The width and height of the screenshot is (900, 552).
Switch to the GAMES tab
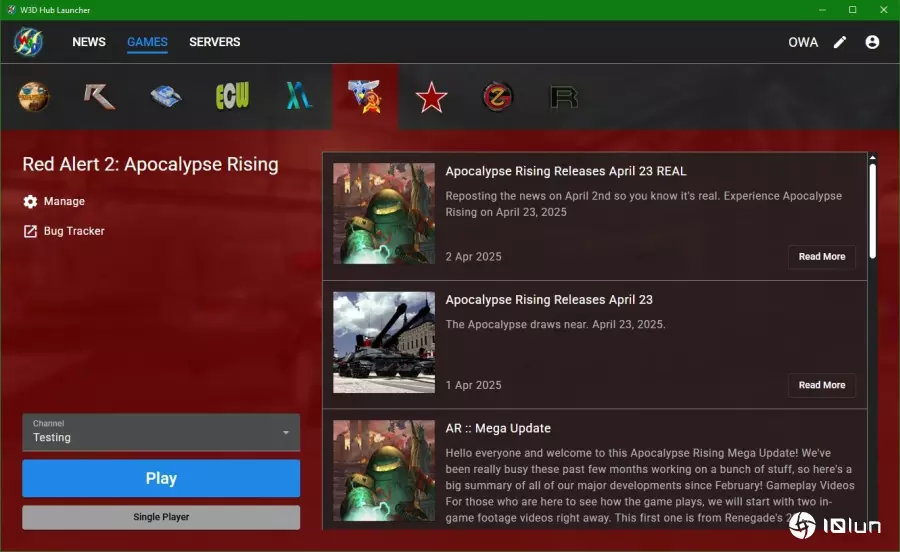pyautogui.click(x=148, y=42)
